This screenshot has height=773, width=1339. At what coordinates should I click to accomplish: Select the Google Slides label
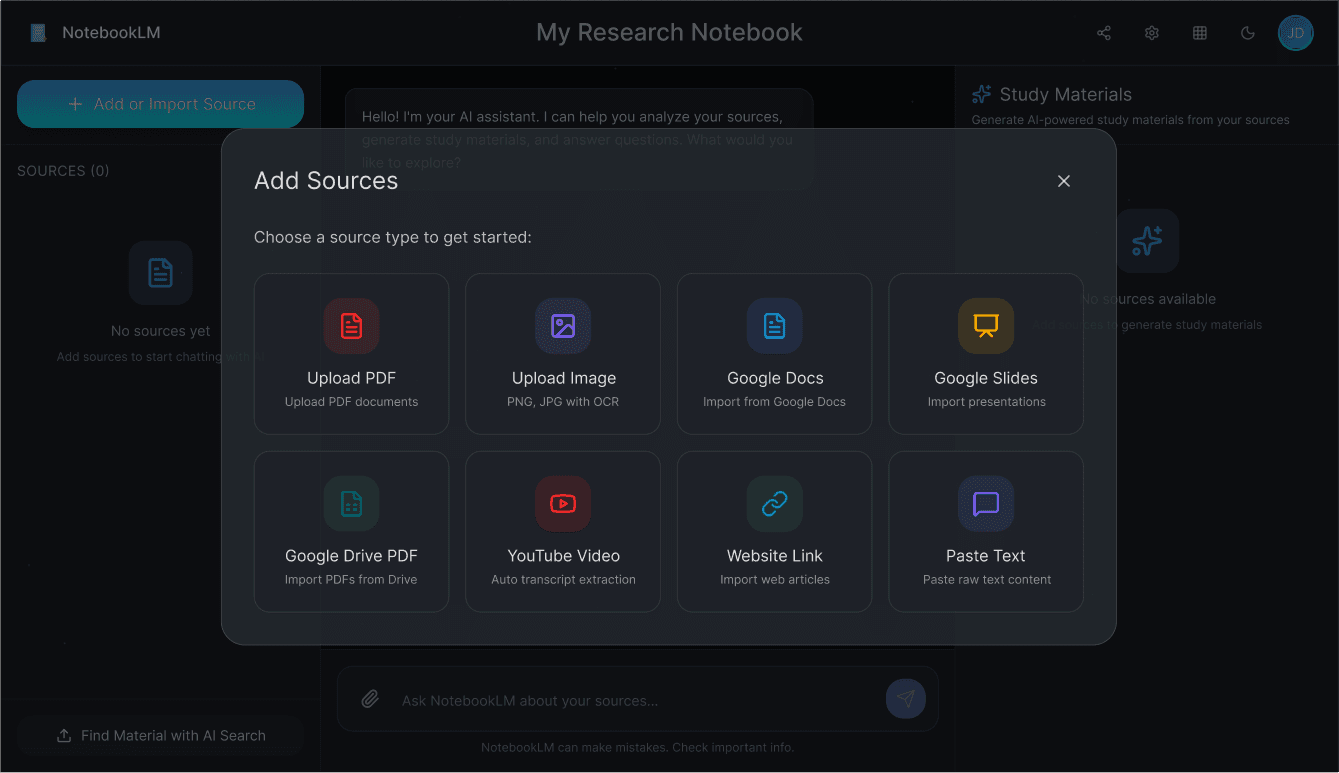tap(986, 378)
